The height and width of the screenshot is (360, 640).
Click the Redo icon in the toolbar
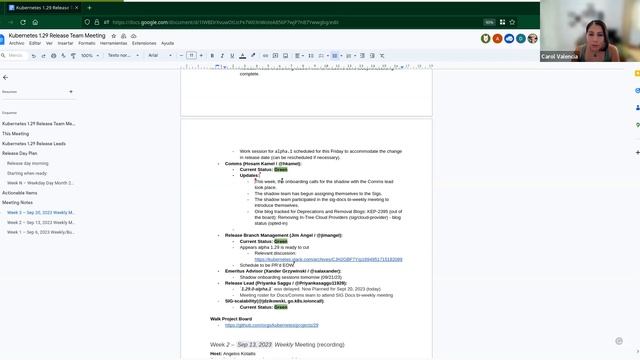point(43,56)
